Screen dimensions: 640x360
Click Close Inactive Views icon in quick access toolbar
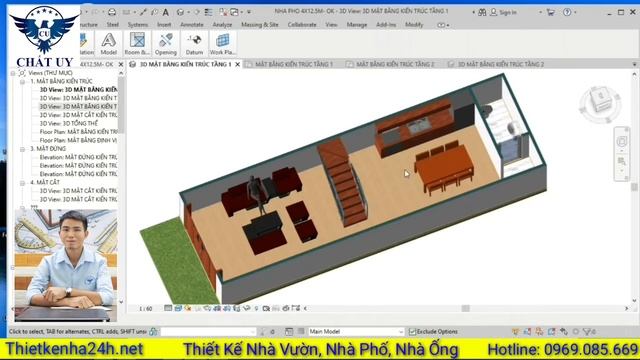223,12
